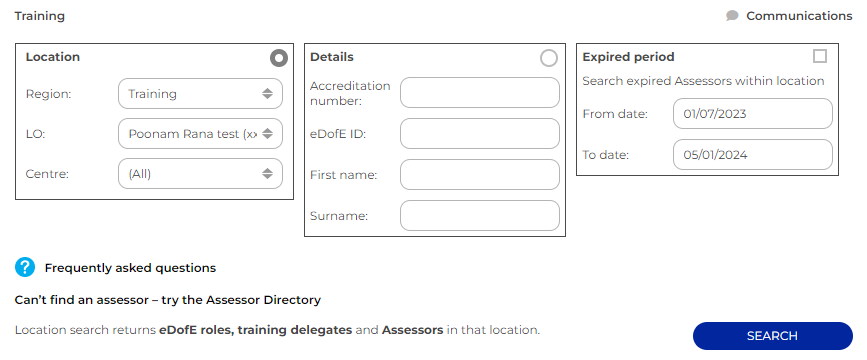Click the Communications speech bubble icon
Image resolution: width=867 pixels, height=360 pixels.
[732, 16]
